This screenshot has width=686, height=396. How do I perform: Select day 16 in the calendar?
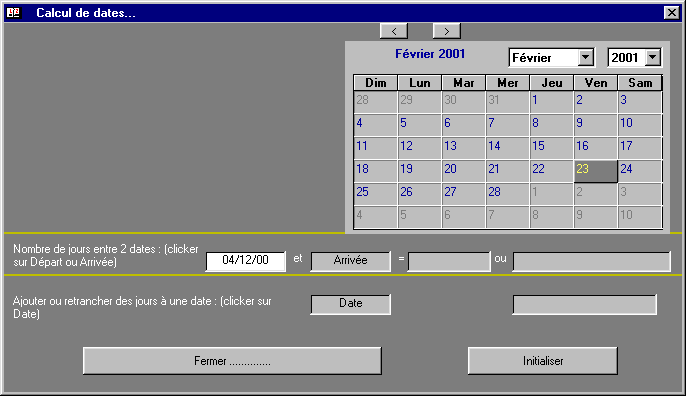click(595, 148)
